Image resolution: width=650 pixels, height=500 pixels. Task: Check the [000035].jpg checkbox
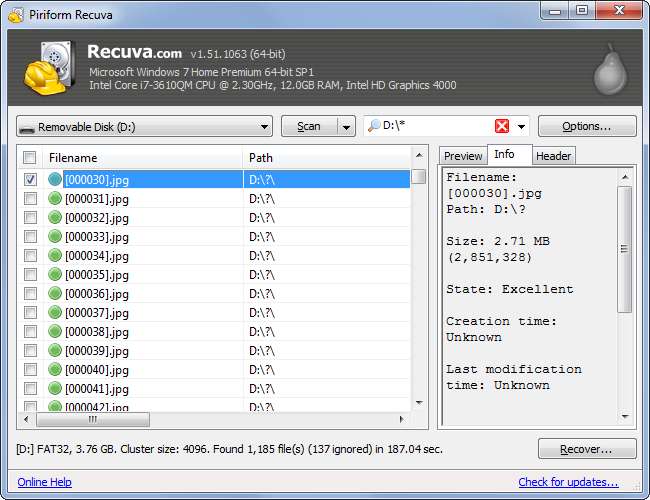(30, 274)
